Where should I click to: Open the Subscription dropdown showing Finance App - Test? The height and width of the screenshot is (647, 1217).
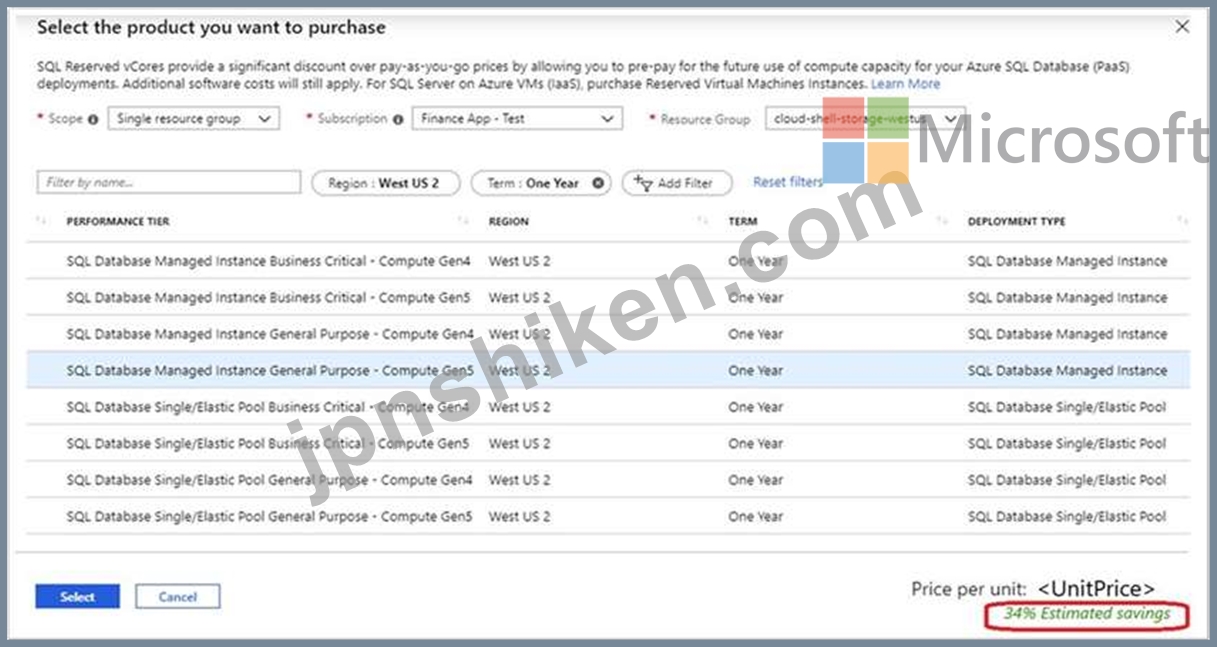pyautogui.click(x=517, y=118)
